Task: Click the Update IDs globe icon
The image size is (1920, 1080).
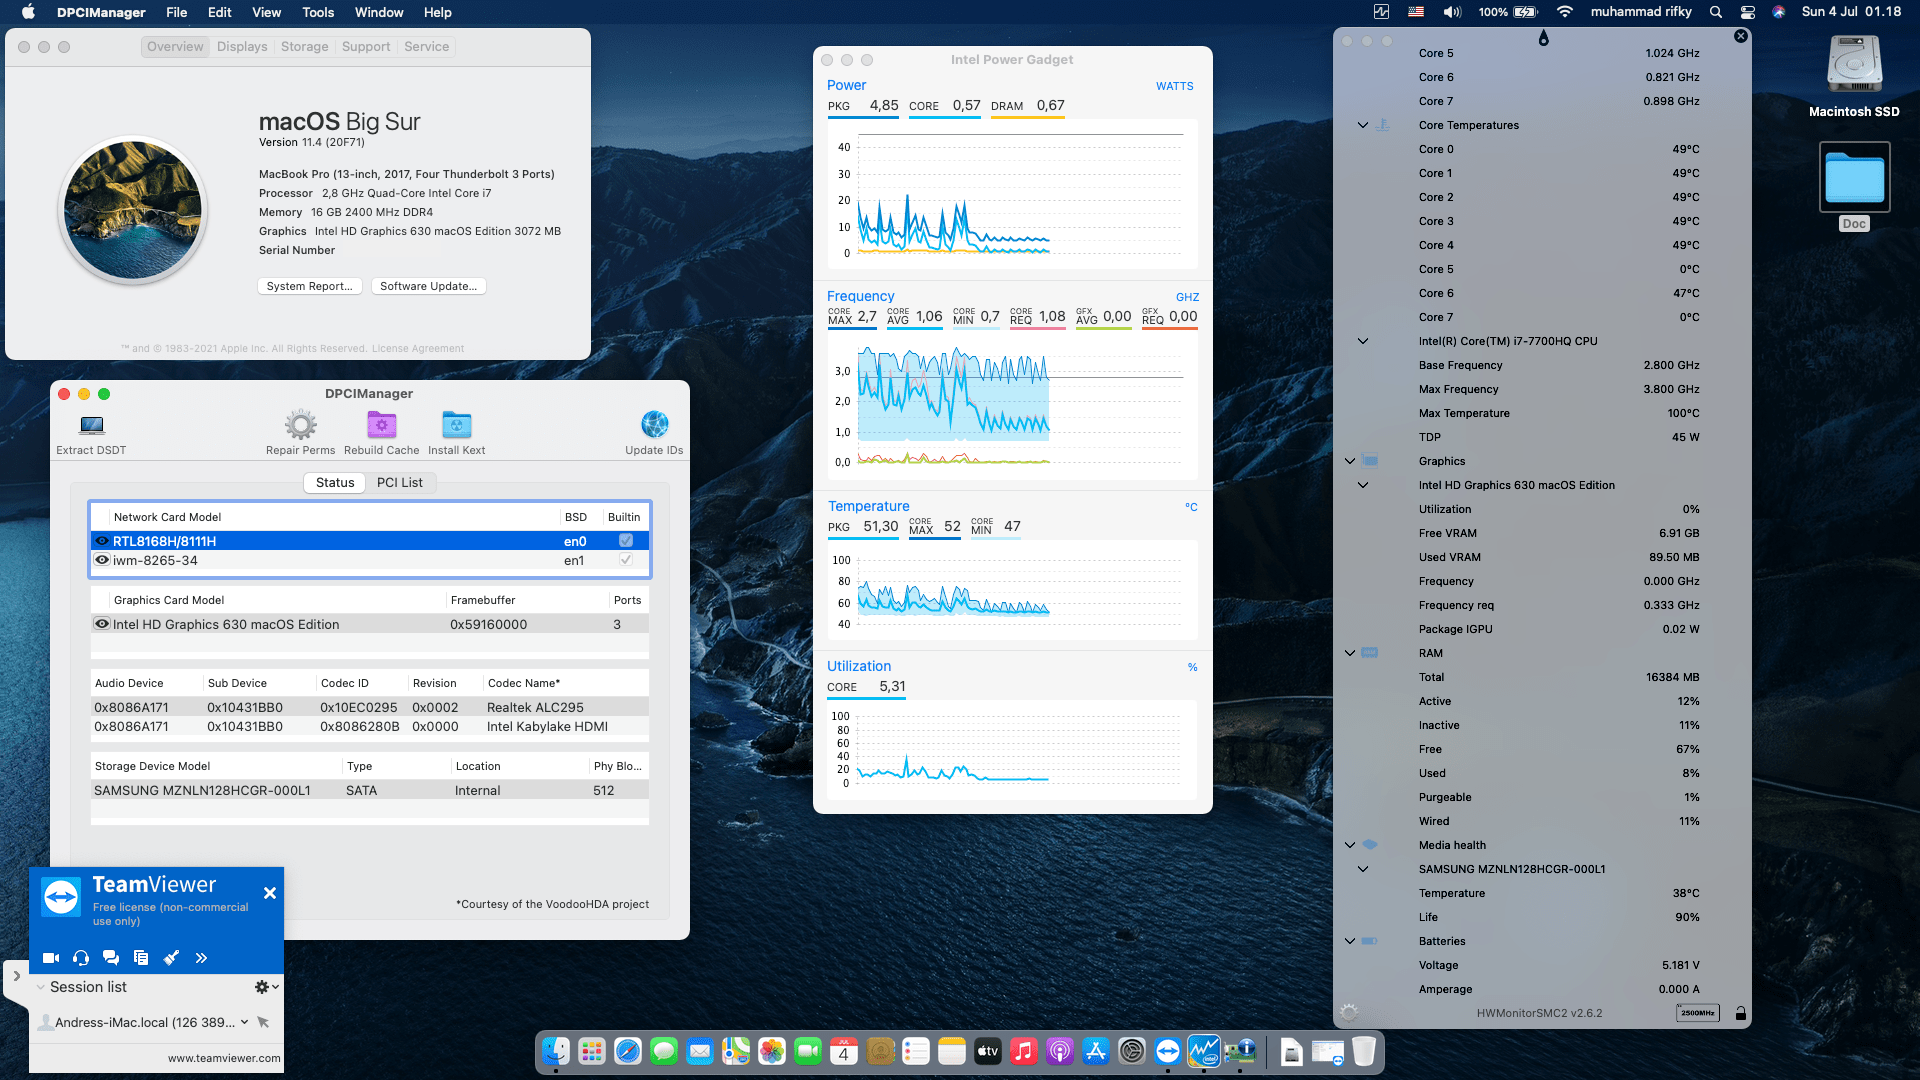Action: 654,425
